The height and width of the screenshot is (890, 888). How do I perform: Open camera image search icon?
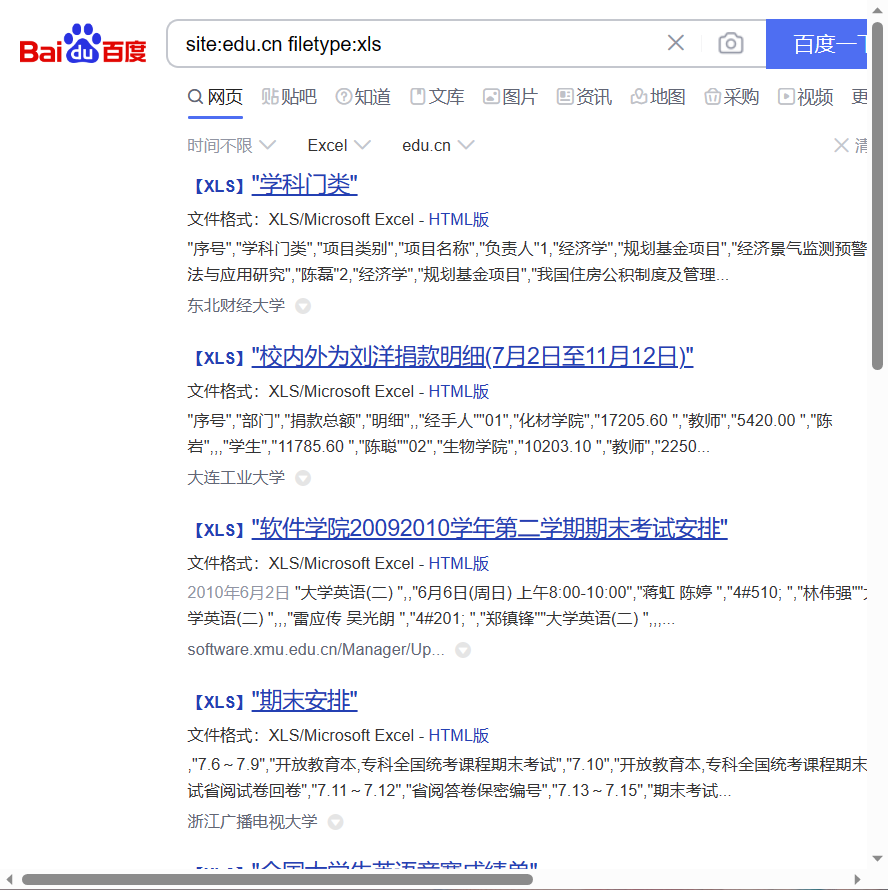click(x=731, y=43)
